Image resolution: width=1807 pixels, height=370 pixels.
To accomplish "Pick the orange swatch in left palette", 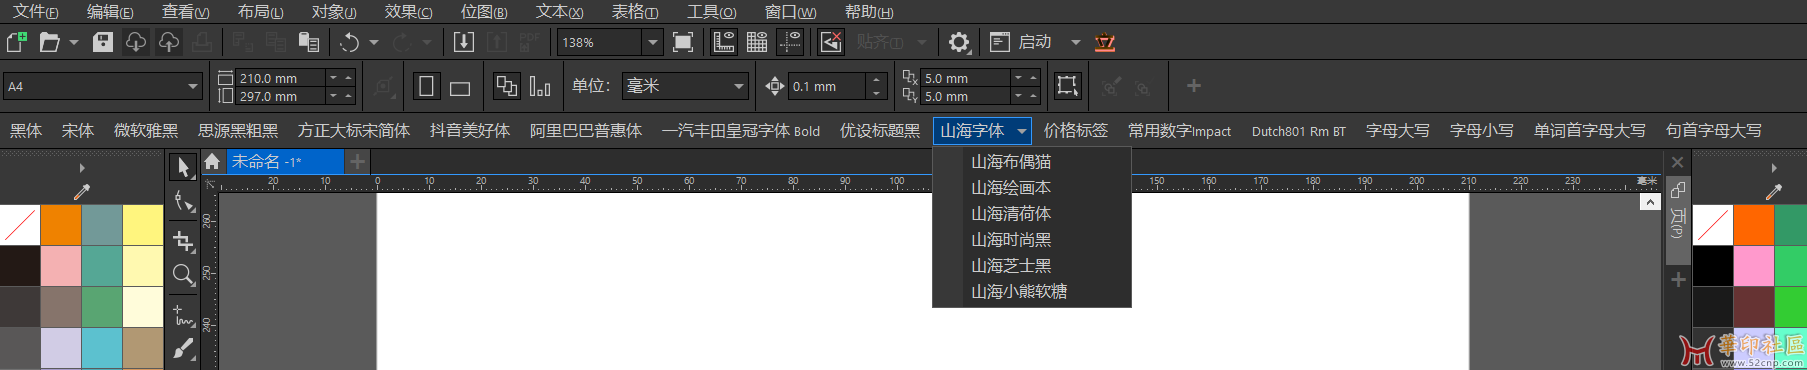I will (x=61, y=225).
